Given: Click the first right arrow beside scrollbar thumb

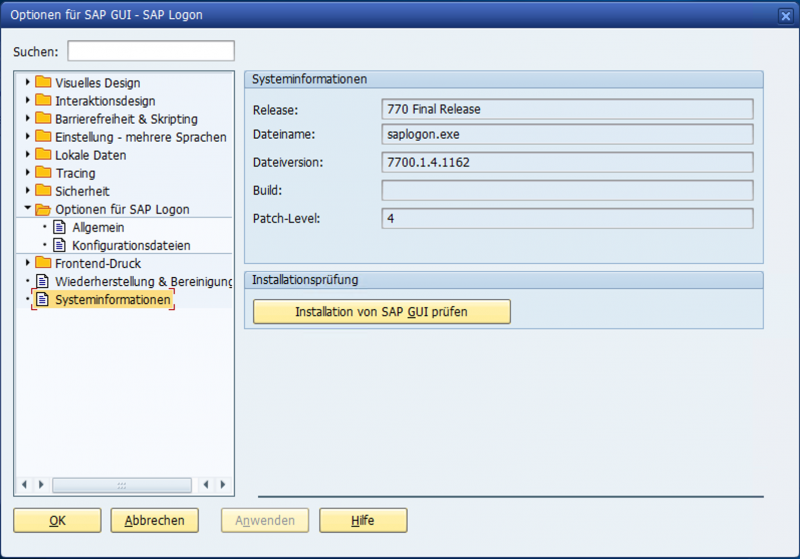Looking at the screenshot, I should [x=41, y=485].
